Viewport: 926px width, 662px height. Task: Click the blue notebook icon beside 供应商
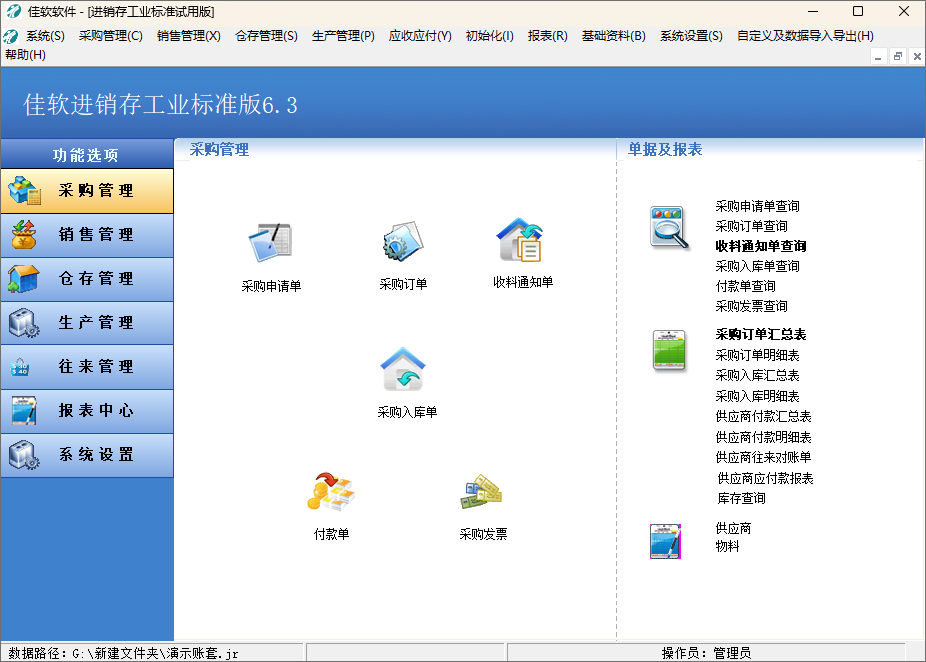click(x=666, y=541)
